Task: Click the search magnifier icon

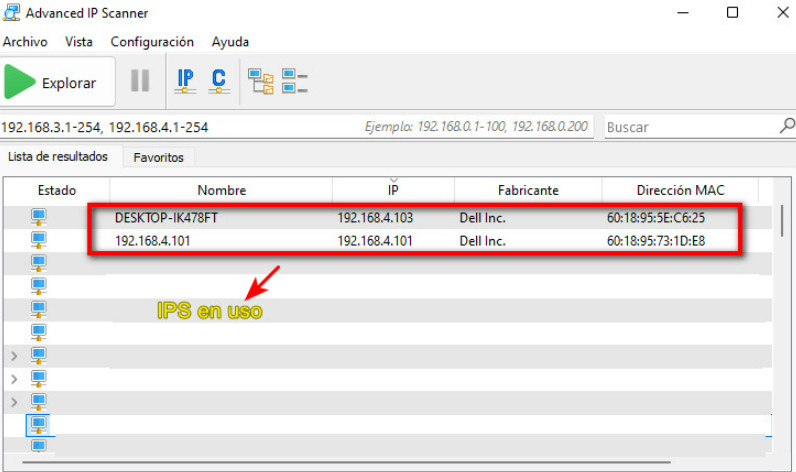Action: pyautogui.click(x=787, y=126)
